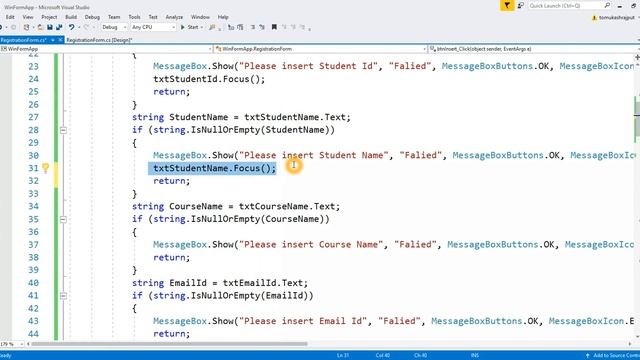This screenshot has width=640, height=360.
Task: Click the horizontal scrollbar thumb under the editor
Action: coord(169,344)
